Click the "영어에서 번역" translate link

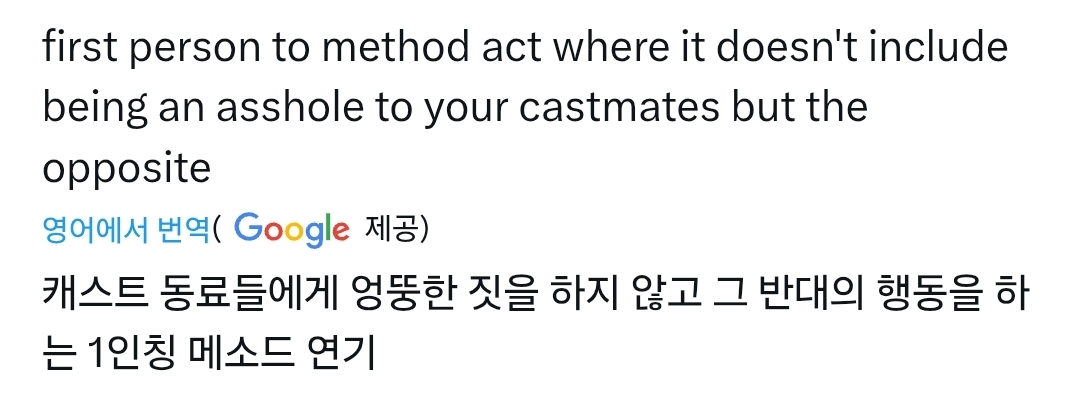125,230
